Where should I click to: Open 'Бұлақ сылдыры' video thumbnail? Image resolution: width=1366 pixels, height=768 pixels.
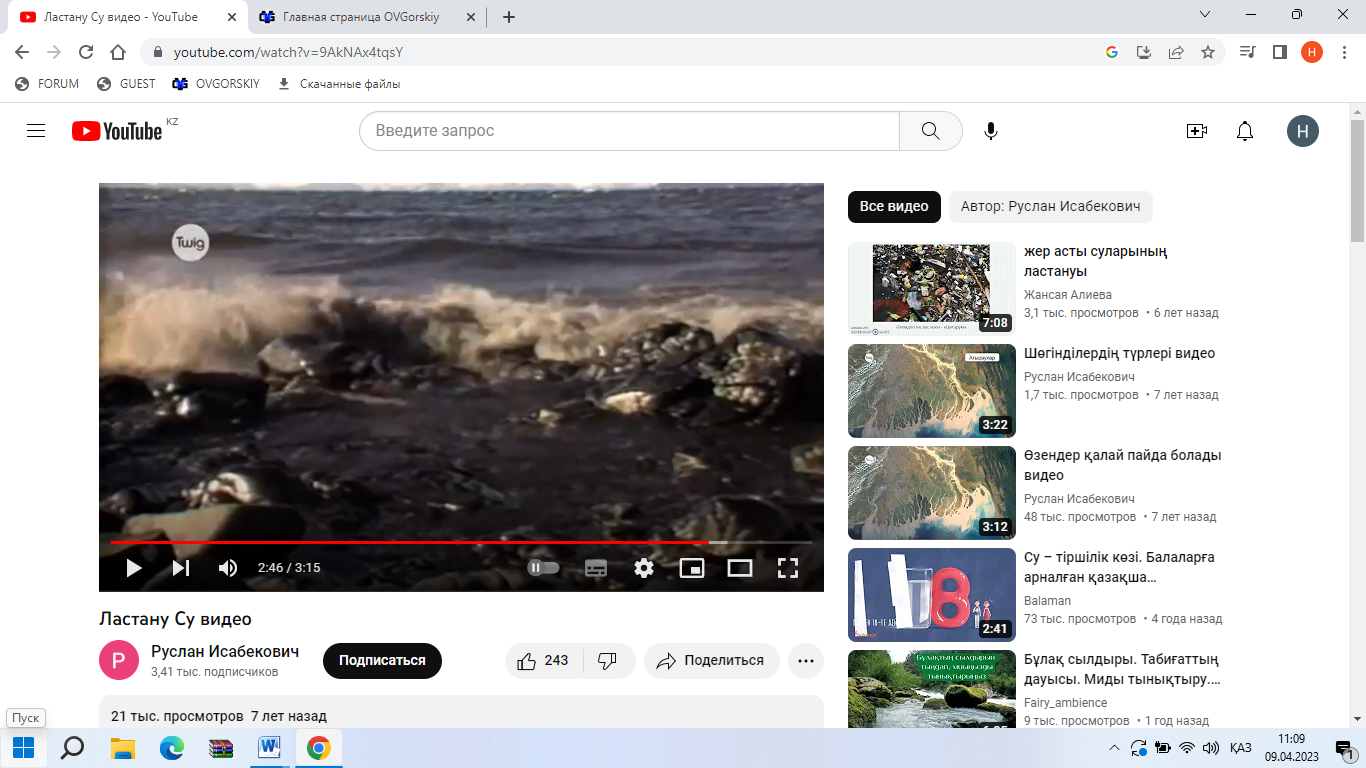(932, 689)
